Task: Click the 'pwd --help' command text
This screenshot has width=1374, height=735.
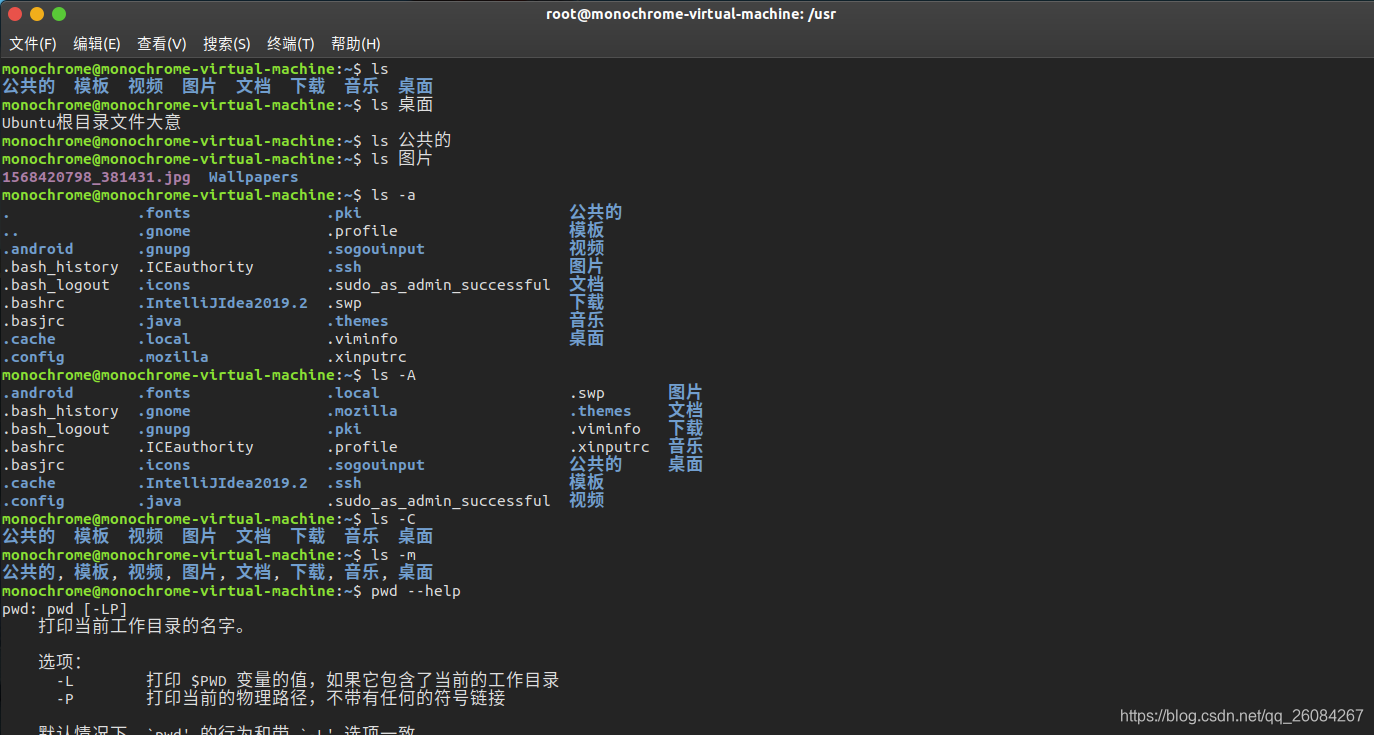Action: (x=416, y=591)
